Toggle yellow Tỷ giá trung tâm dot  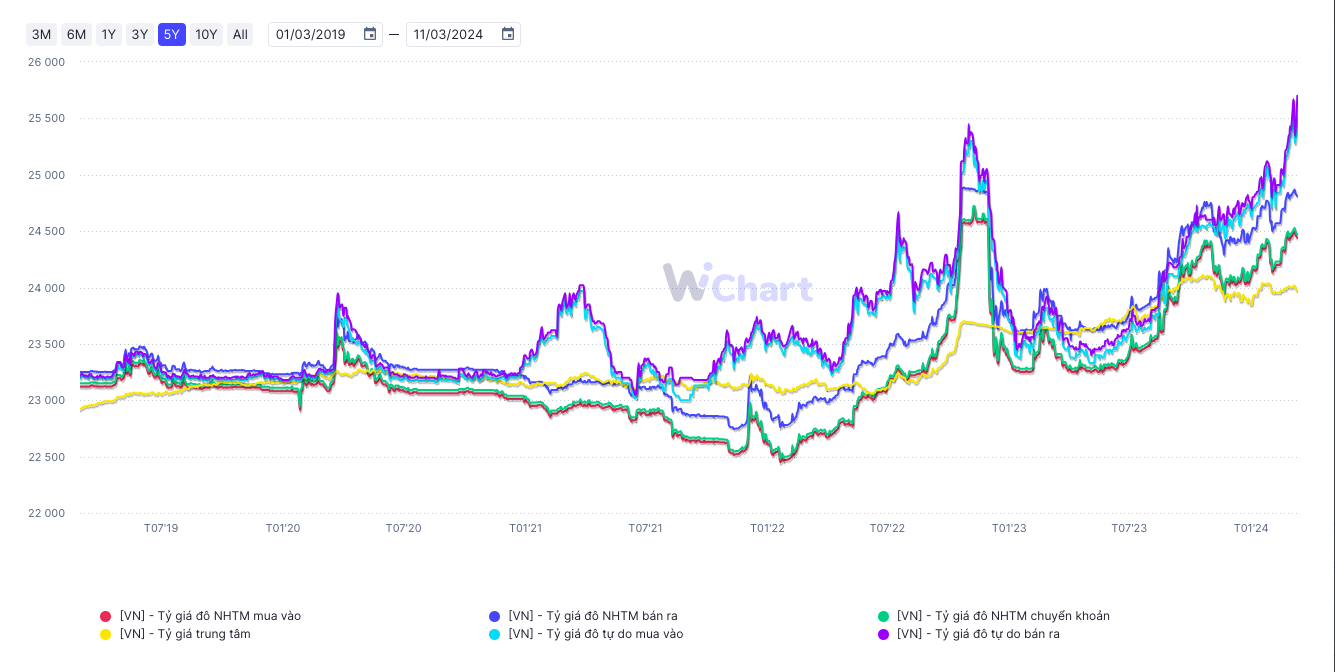pyautogui.click(x=106, y=634)
